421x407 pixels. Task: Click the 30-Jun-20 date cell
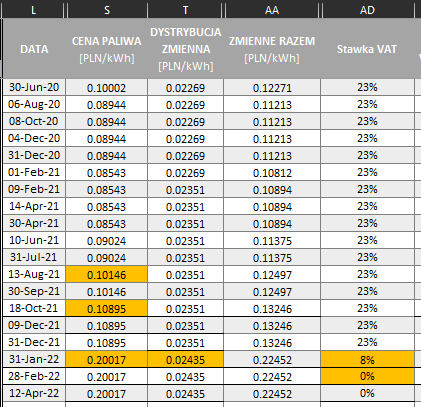click(x=34, y=88)
